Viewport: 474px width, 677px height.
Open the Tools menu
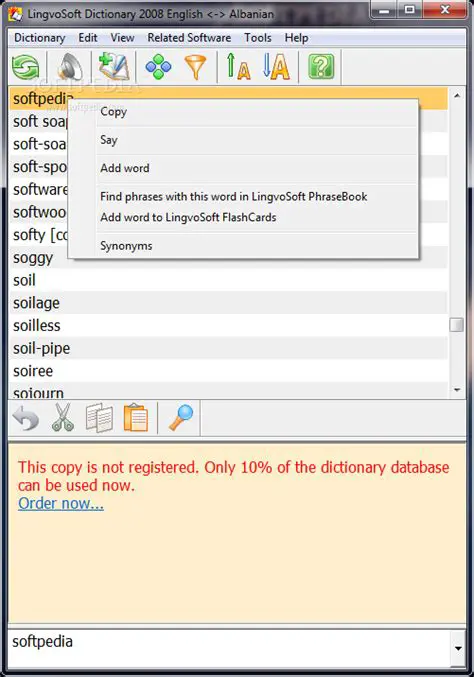coord(258,38)
